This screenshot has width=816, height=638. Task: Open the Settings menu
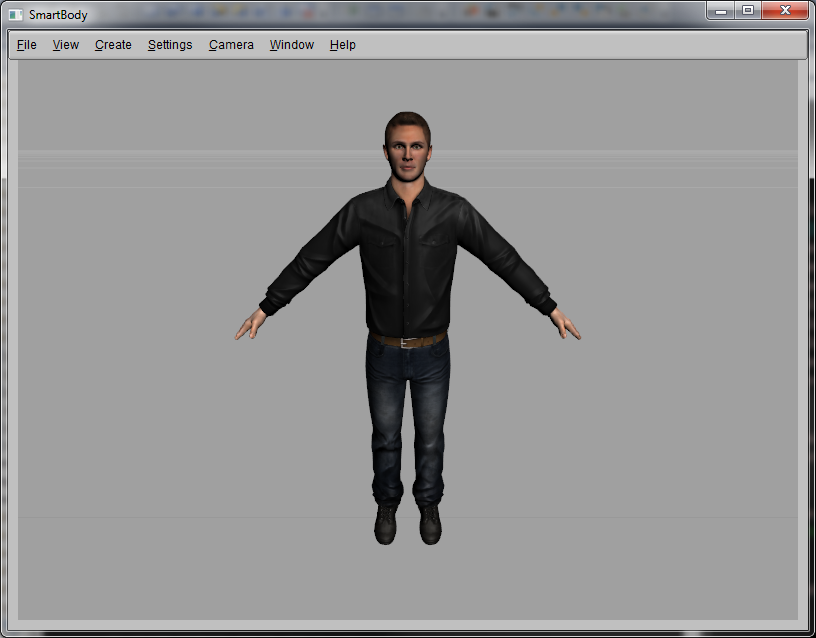coord(170,45)
